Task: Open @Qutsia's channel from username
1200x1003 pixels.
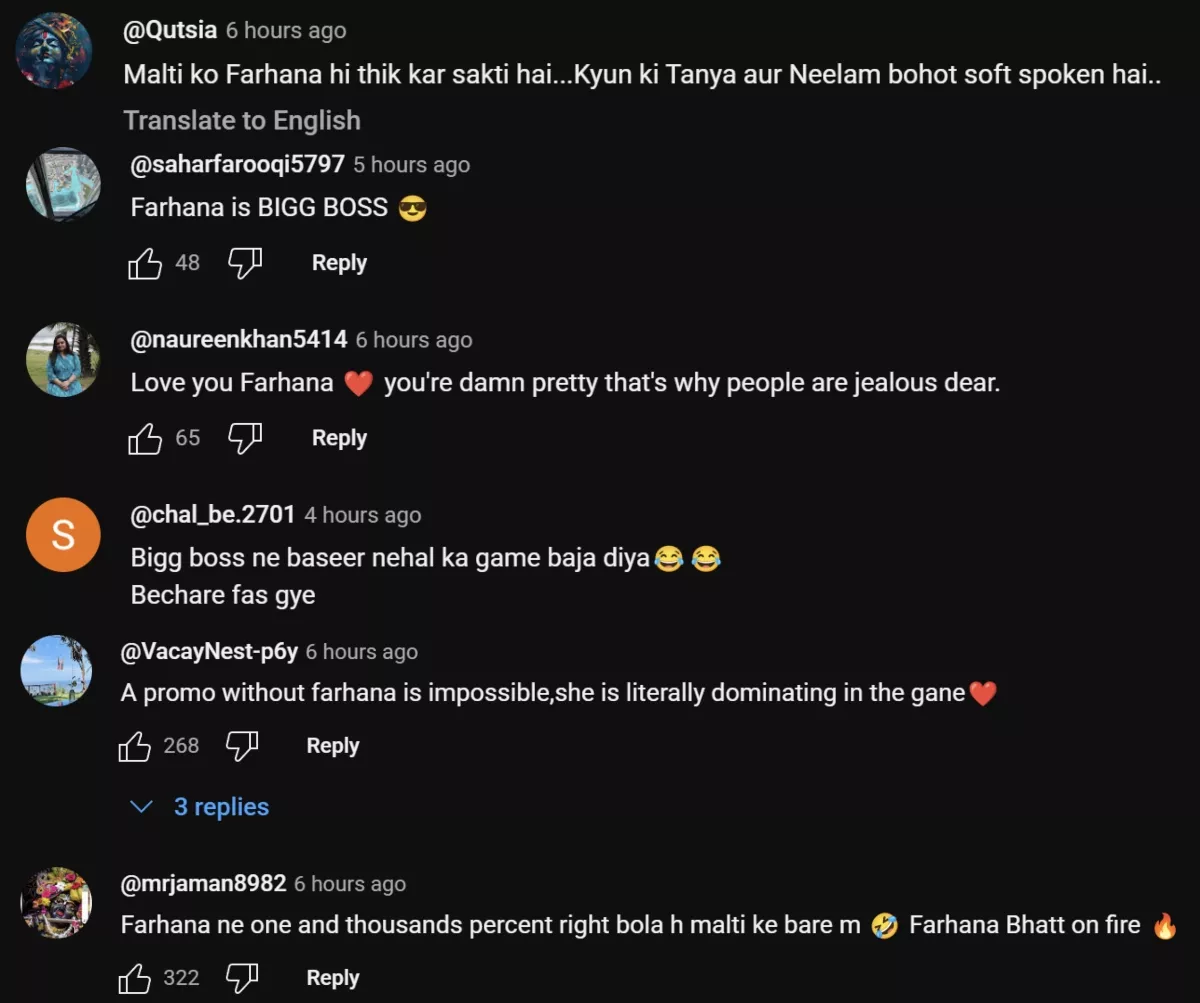Action: (x=169, y=30)
